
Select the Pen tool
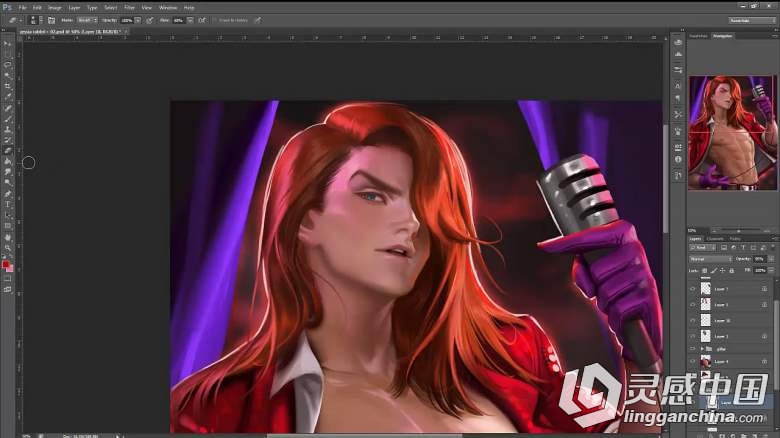point(7,194)
